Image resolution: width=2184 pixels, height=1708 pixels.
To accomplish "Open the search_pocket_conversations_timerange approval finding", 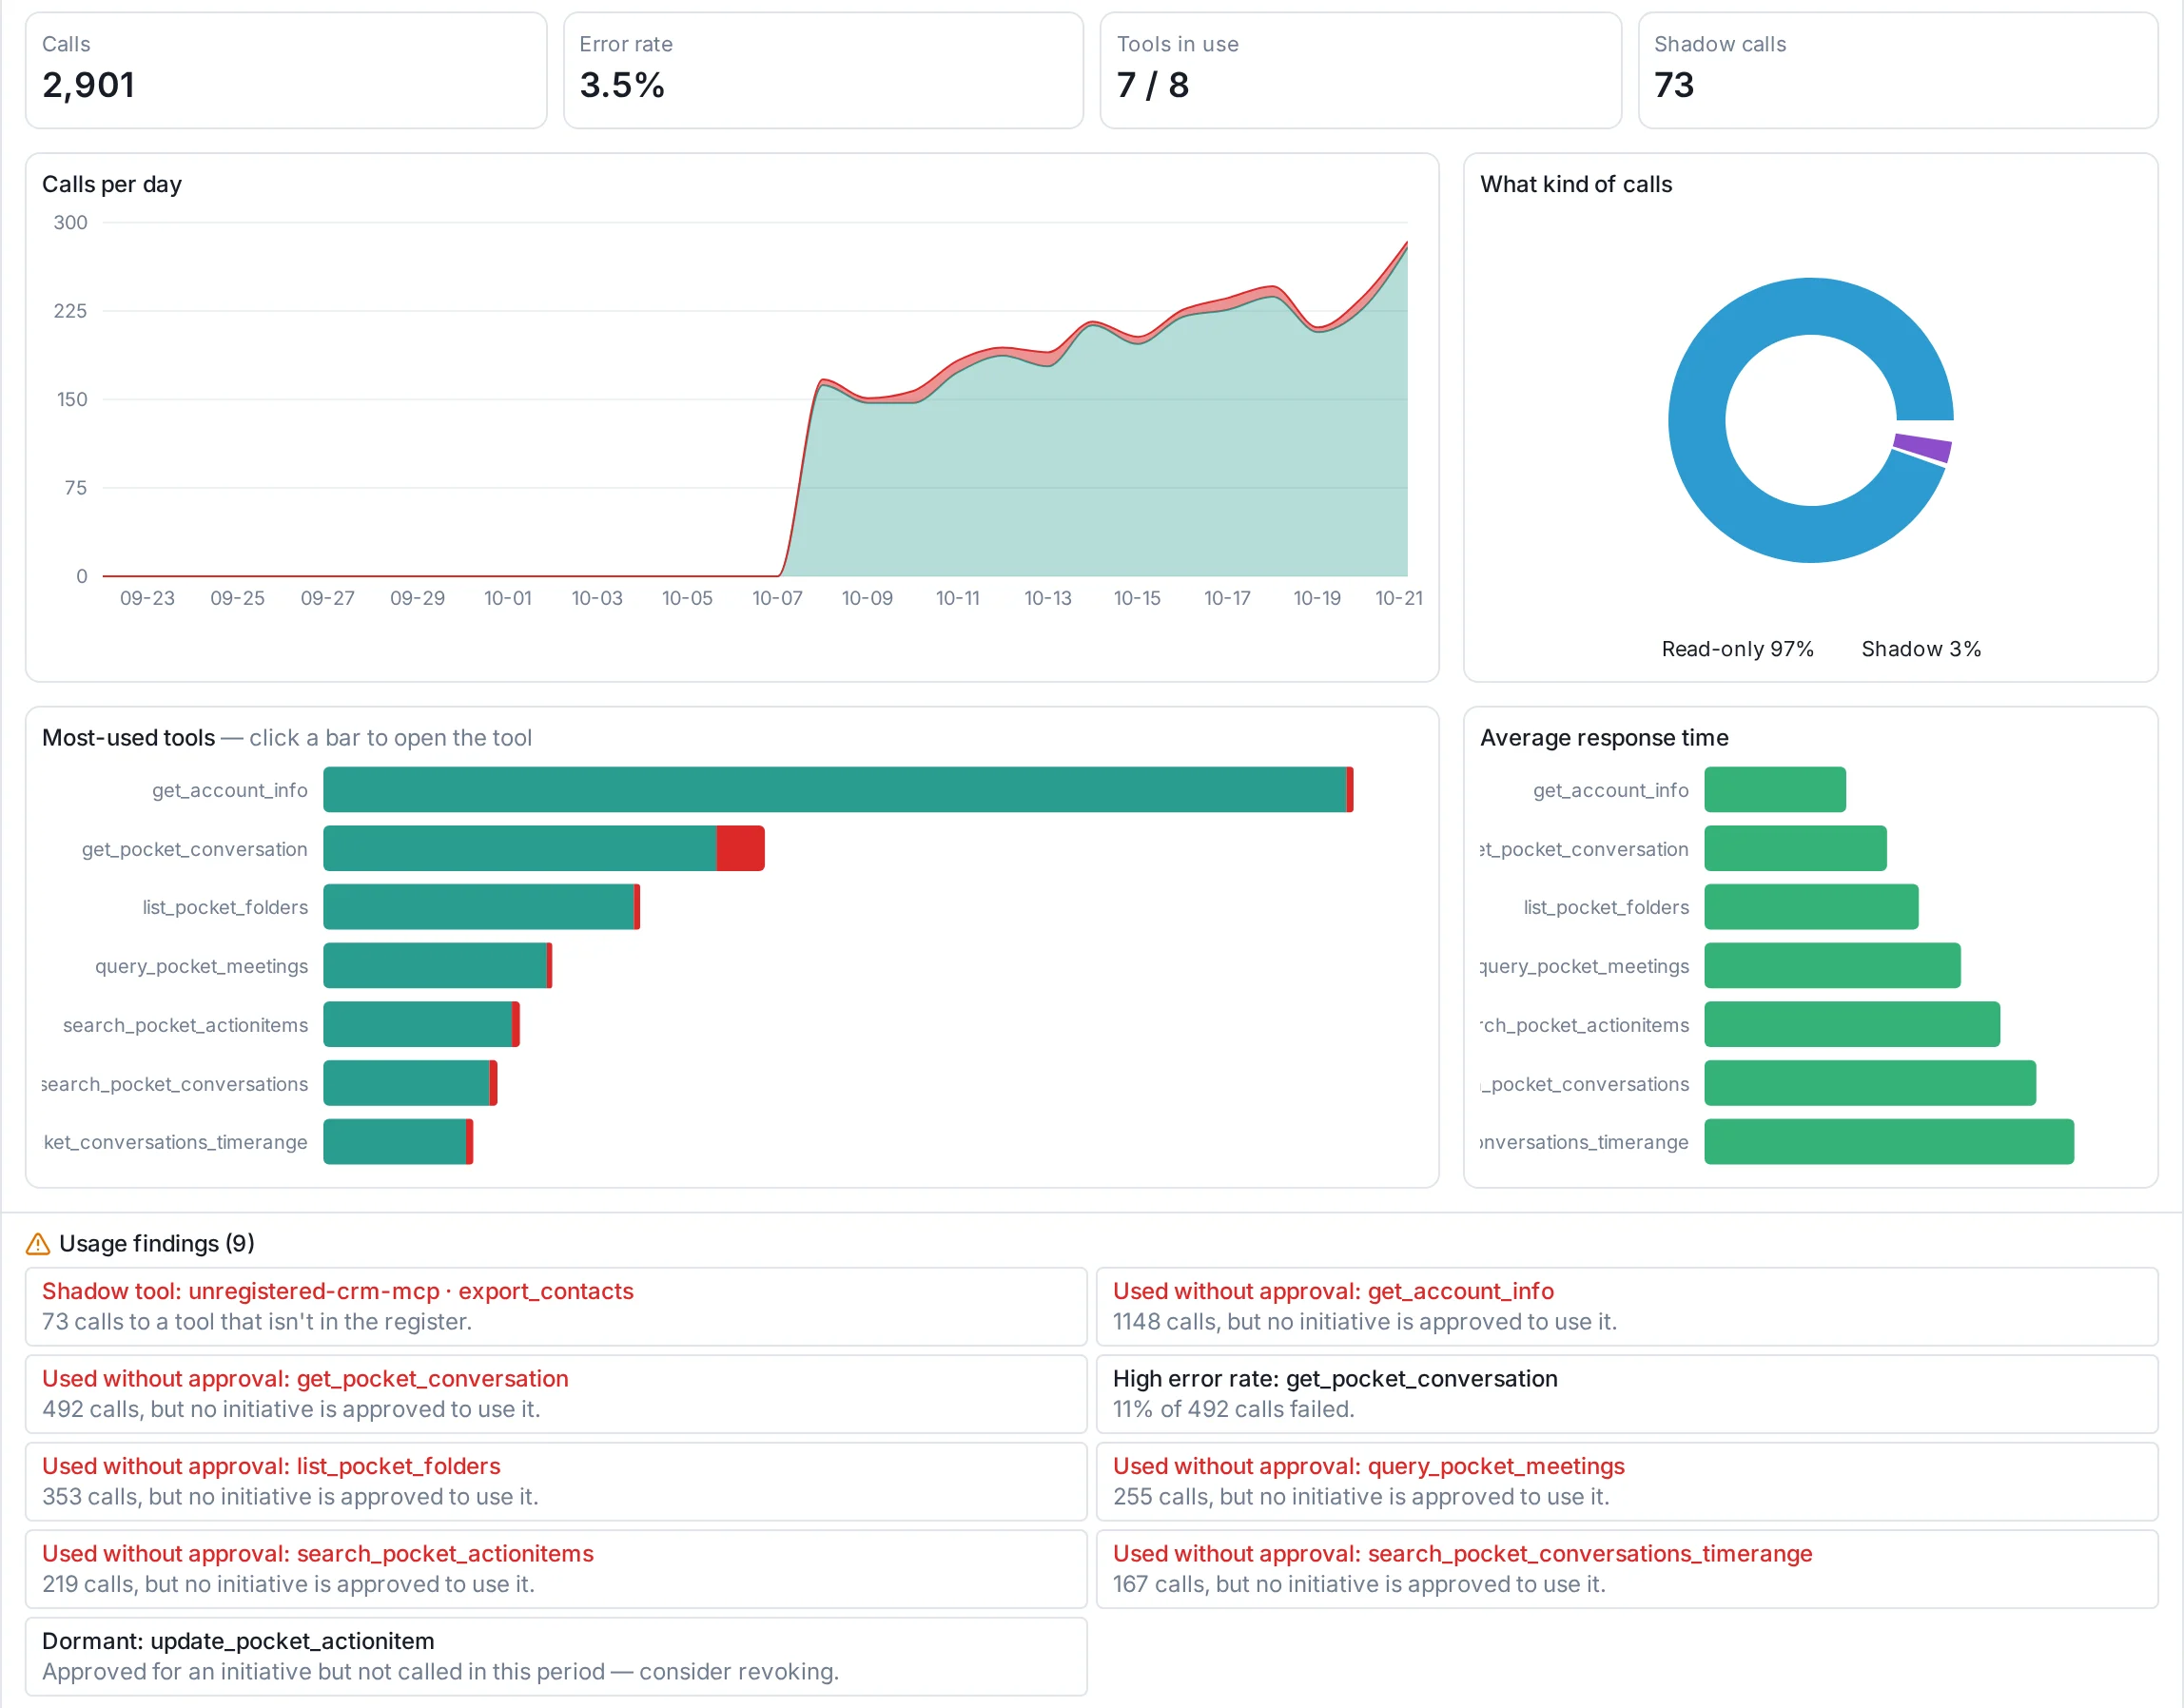I will pyautogui.click(x=1627, y=1569).
